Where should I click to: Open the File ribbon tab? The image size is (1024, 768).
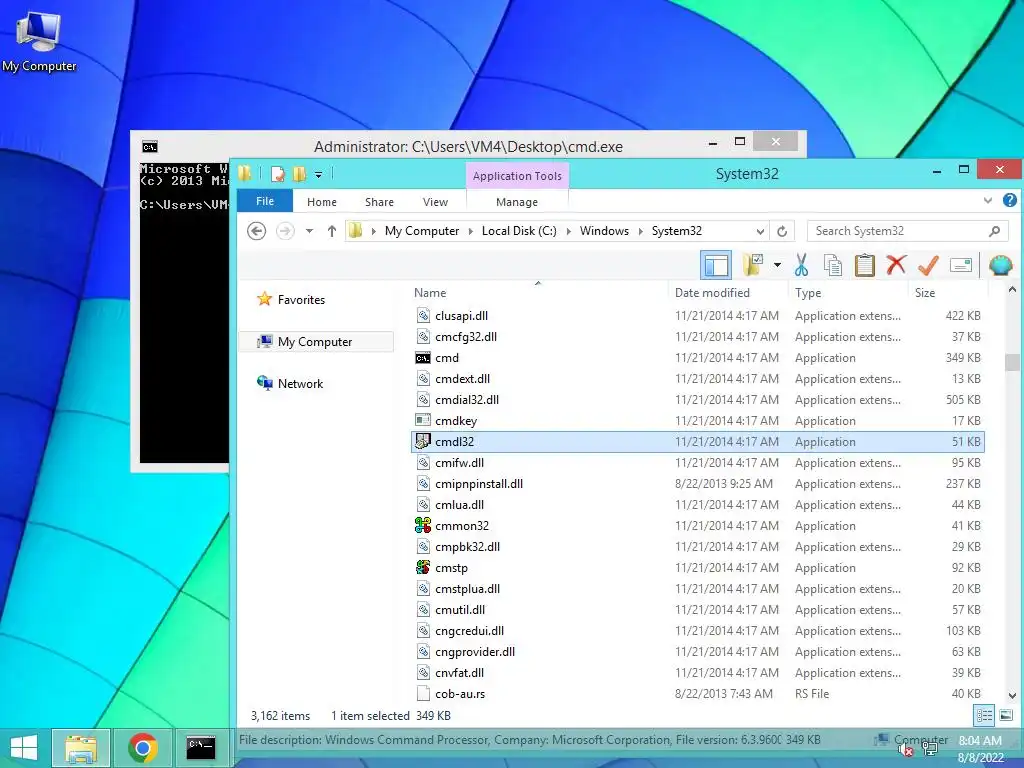pyautogui.click(x=265, y=201)
